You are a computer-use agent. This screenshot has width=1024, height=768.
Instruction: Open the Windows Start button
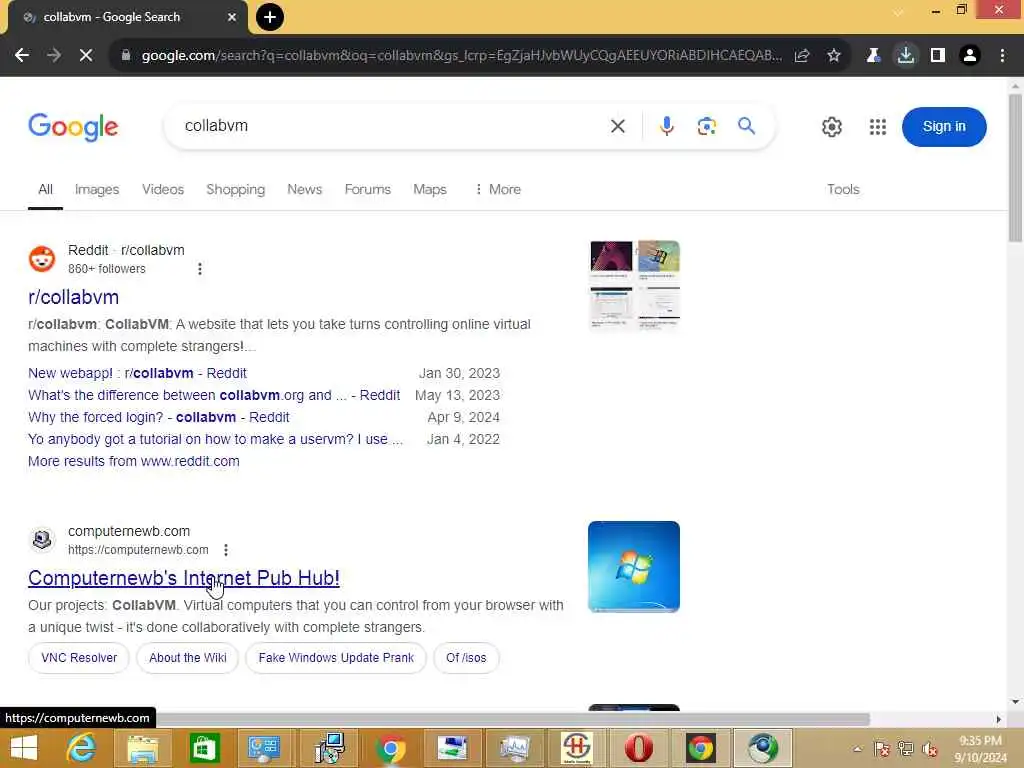(24, 748)
